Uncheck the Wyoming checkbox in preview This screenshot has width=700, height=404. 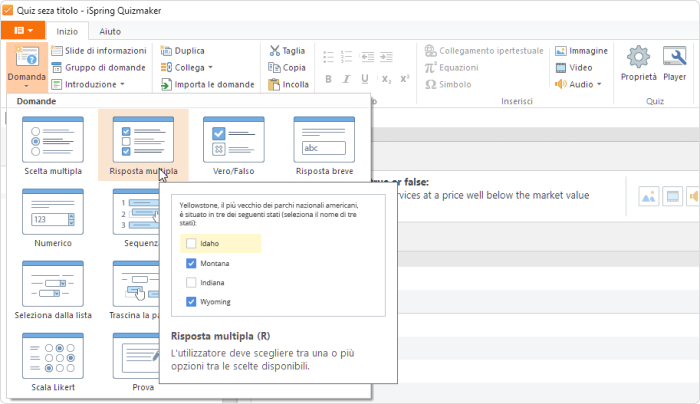191,302
